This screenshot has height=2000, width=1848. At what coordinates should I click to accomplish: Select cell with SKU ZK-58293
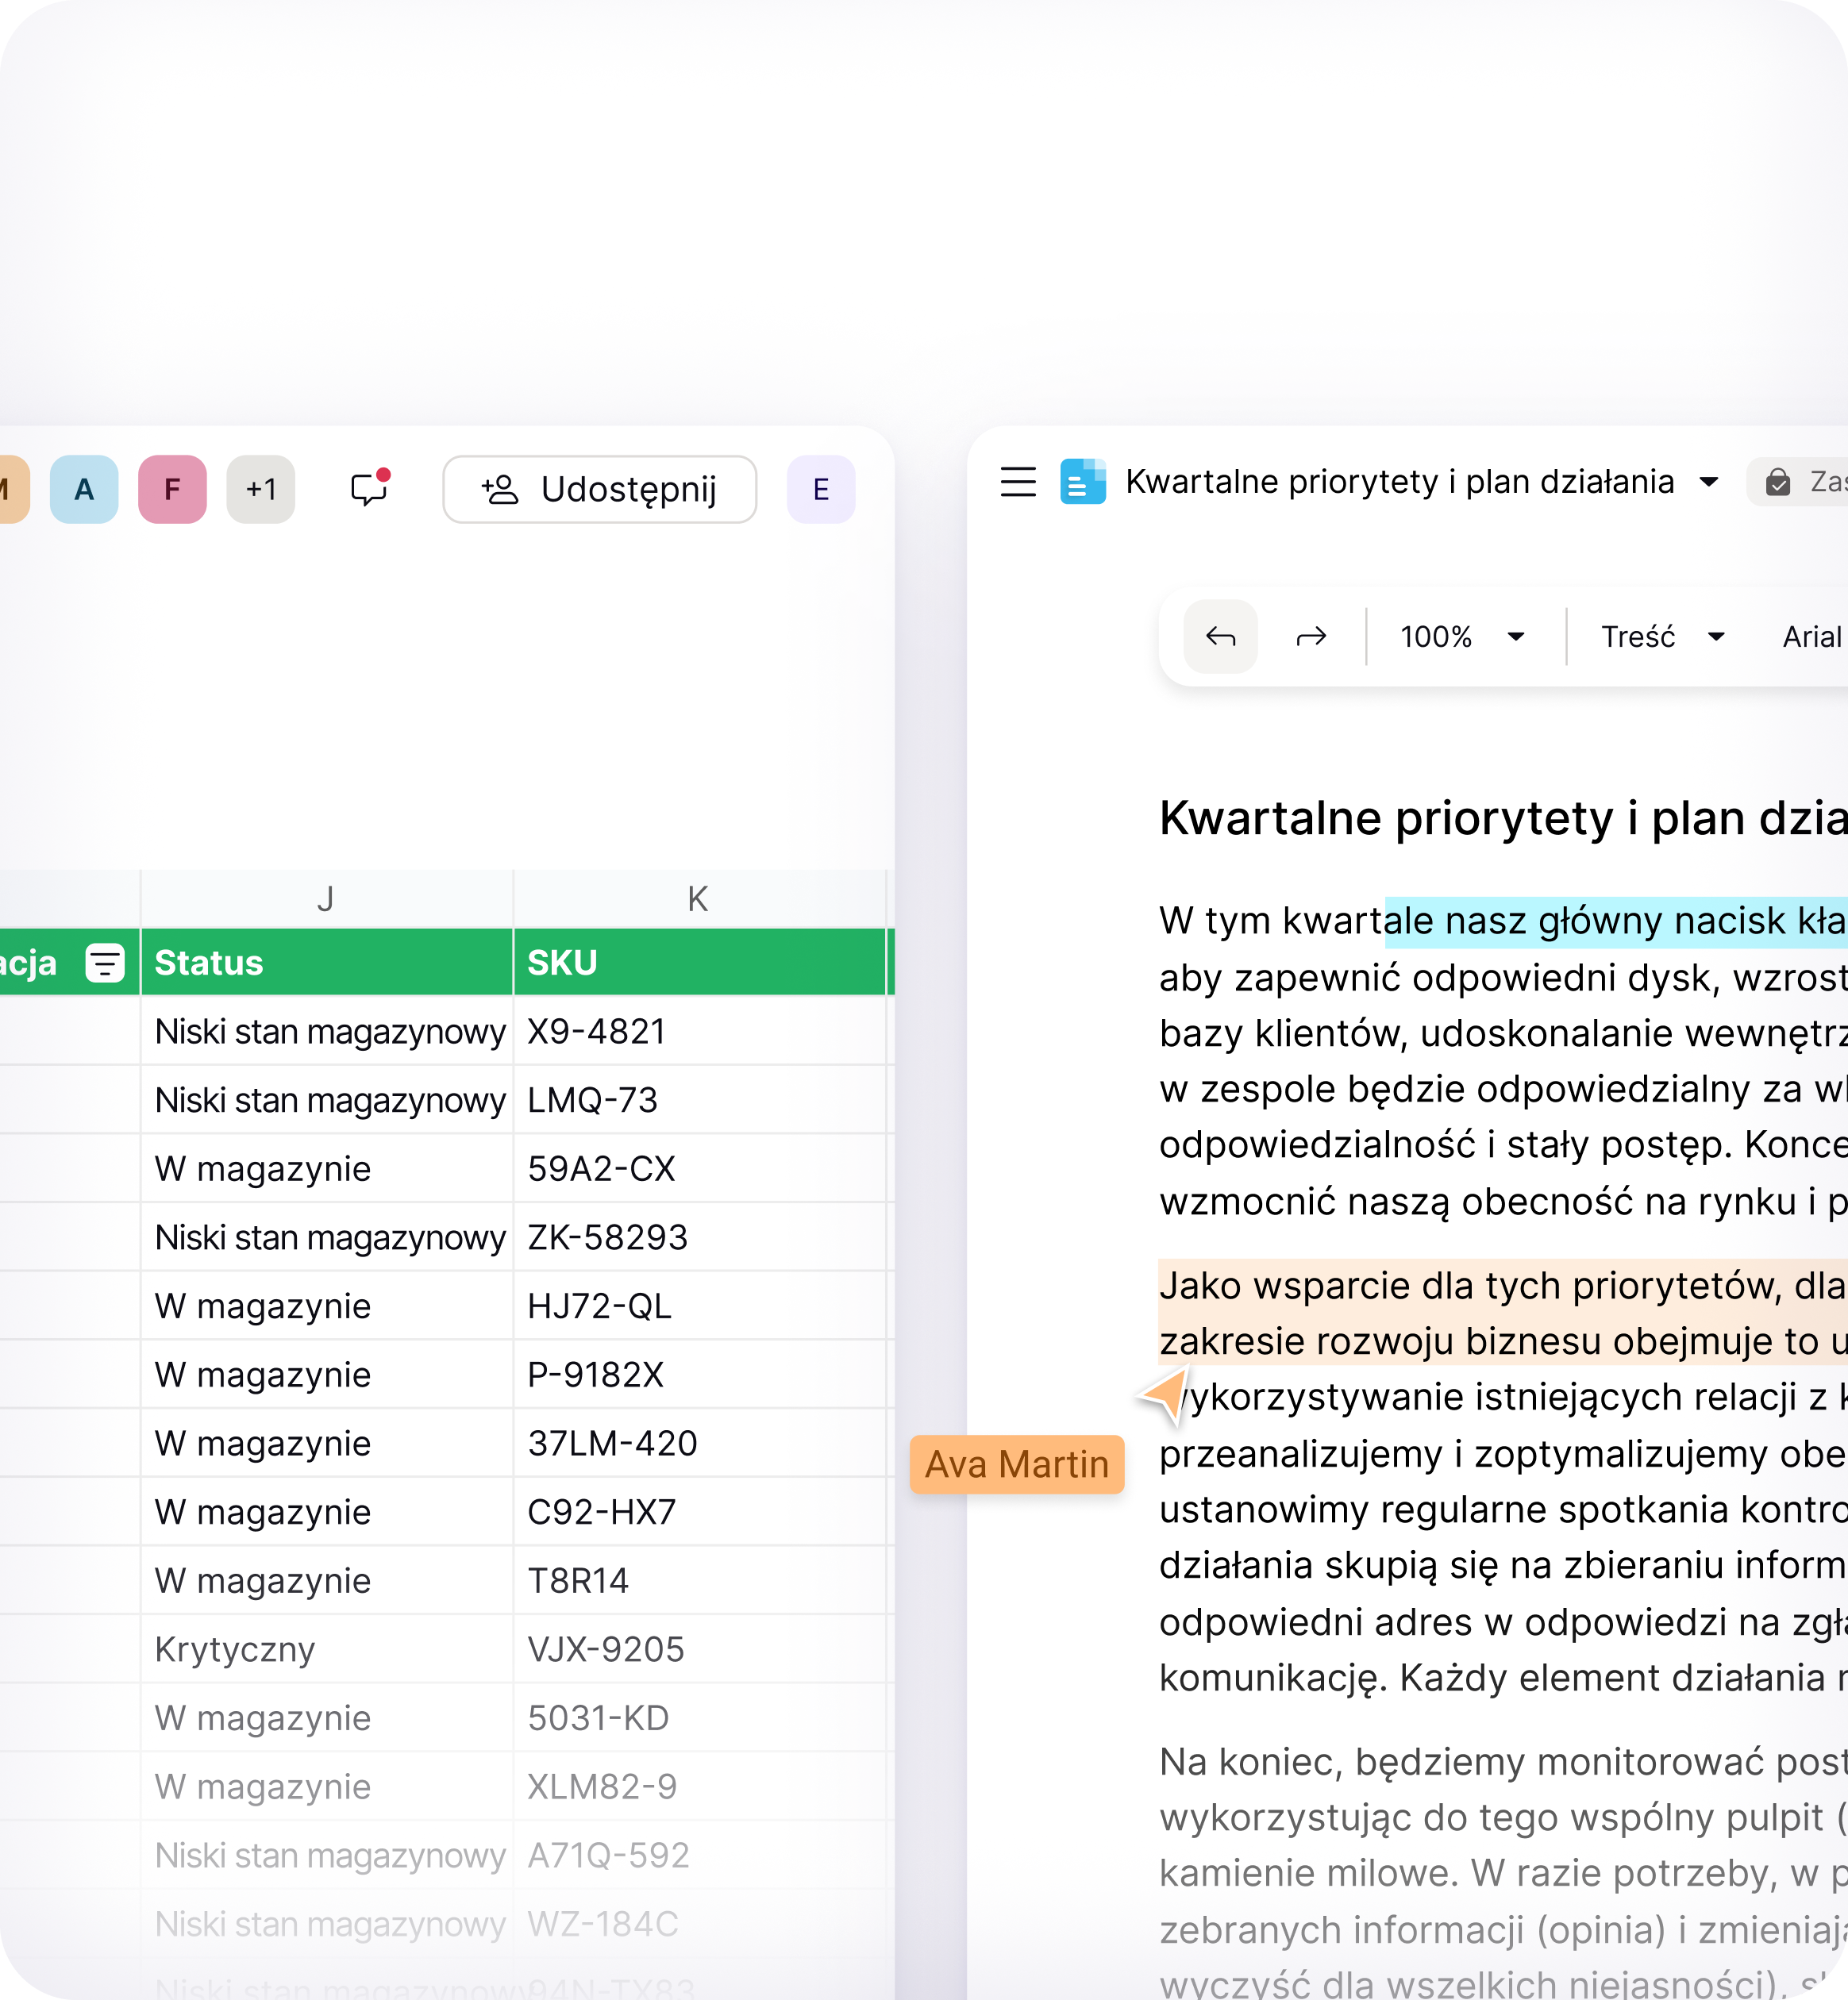pyautogui.click(x=699, y=1237)
